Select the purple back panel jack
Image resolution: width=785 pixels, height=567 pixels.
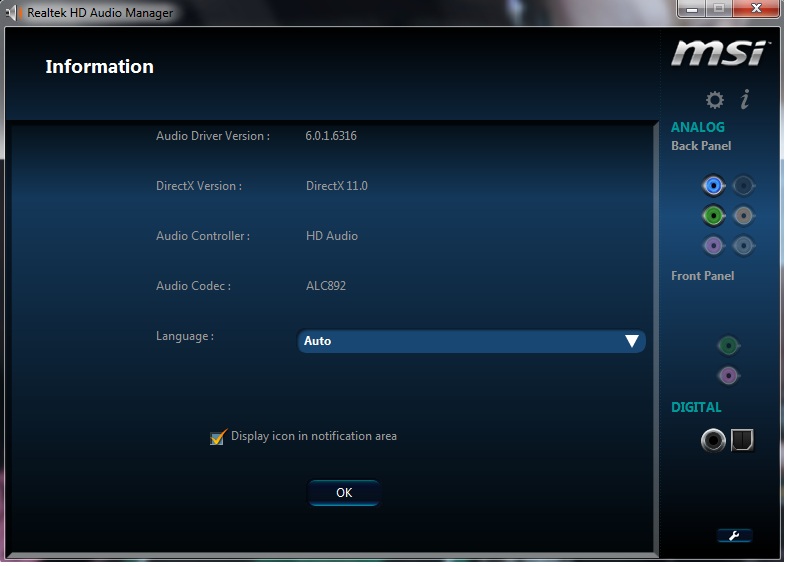(713, 246)
